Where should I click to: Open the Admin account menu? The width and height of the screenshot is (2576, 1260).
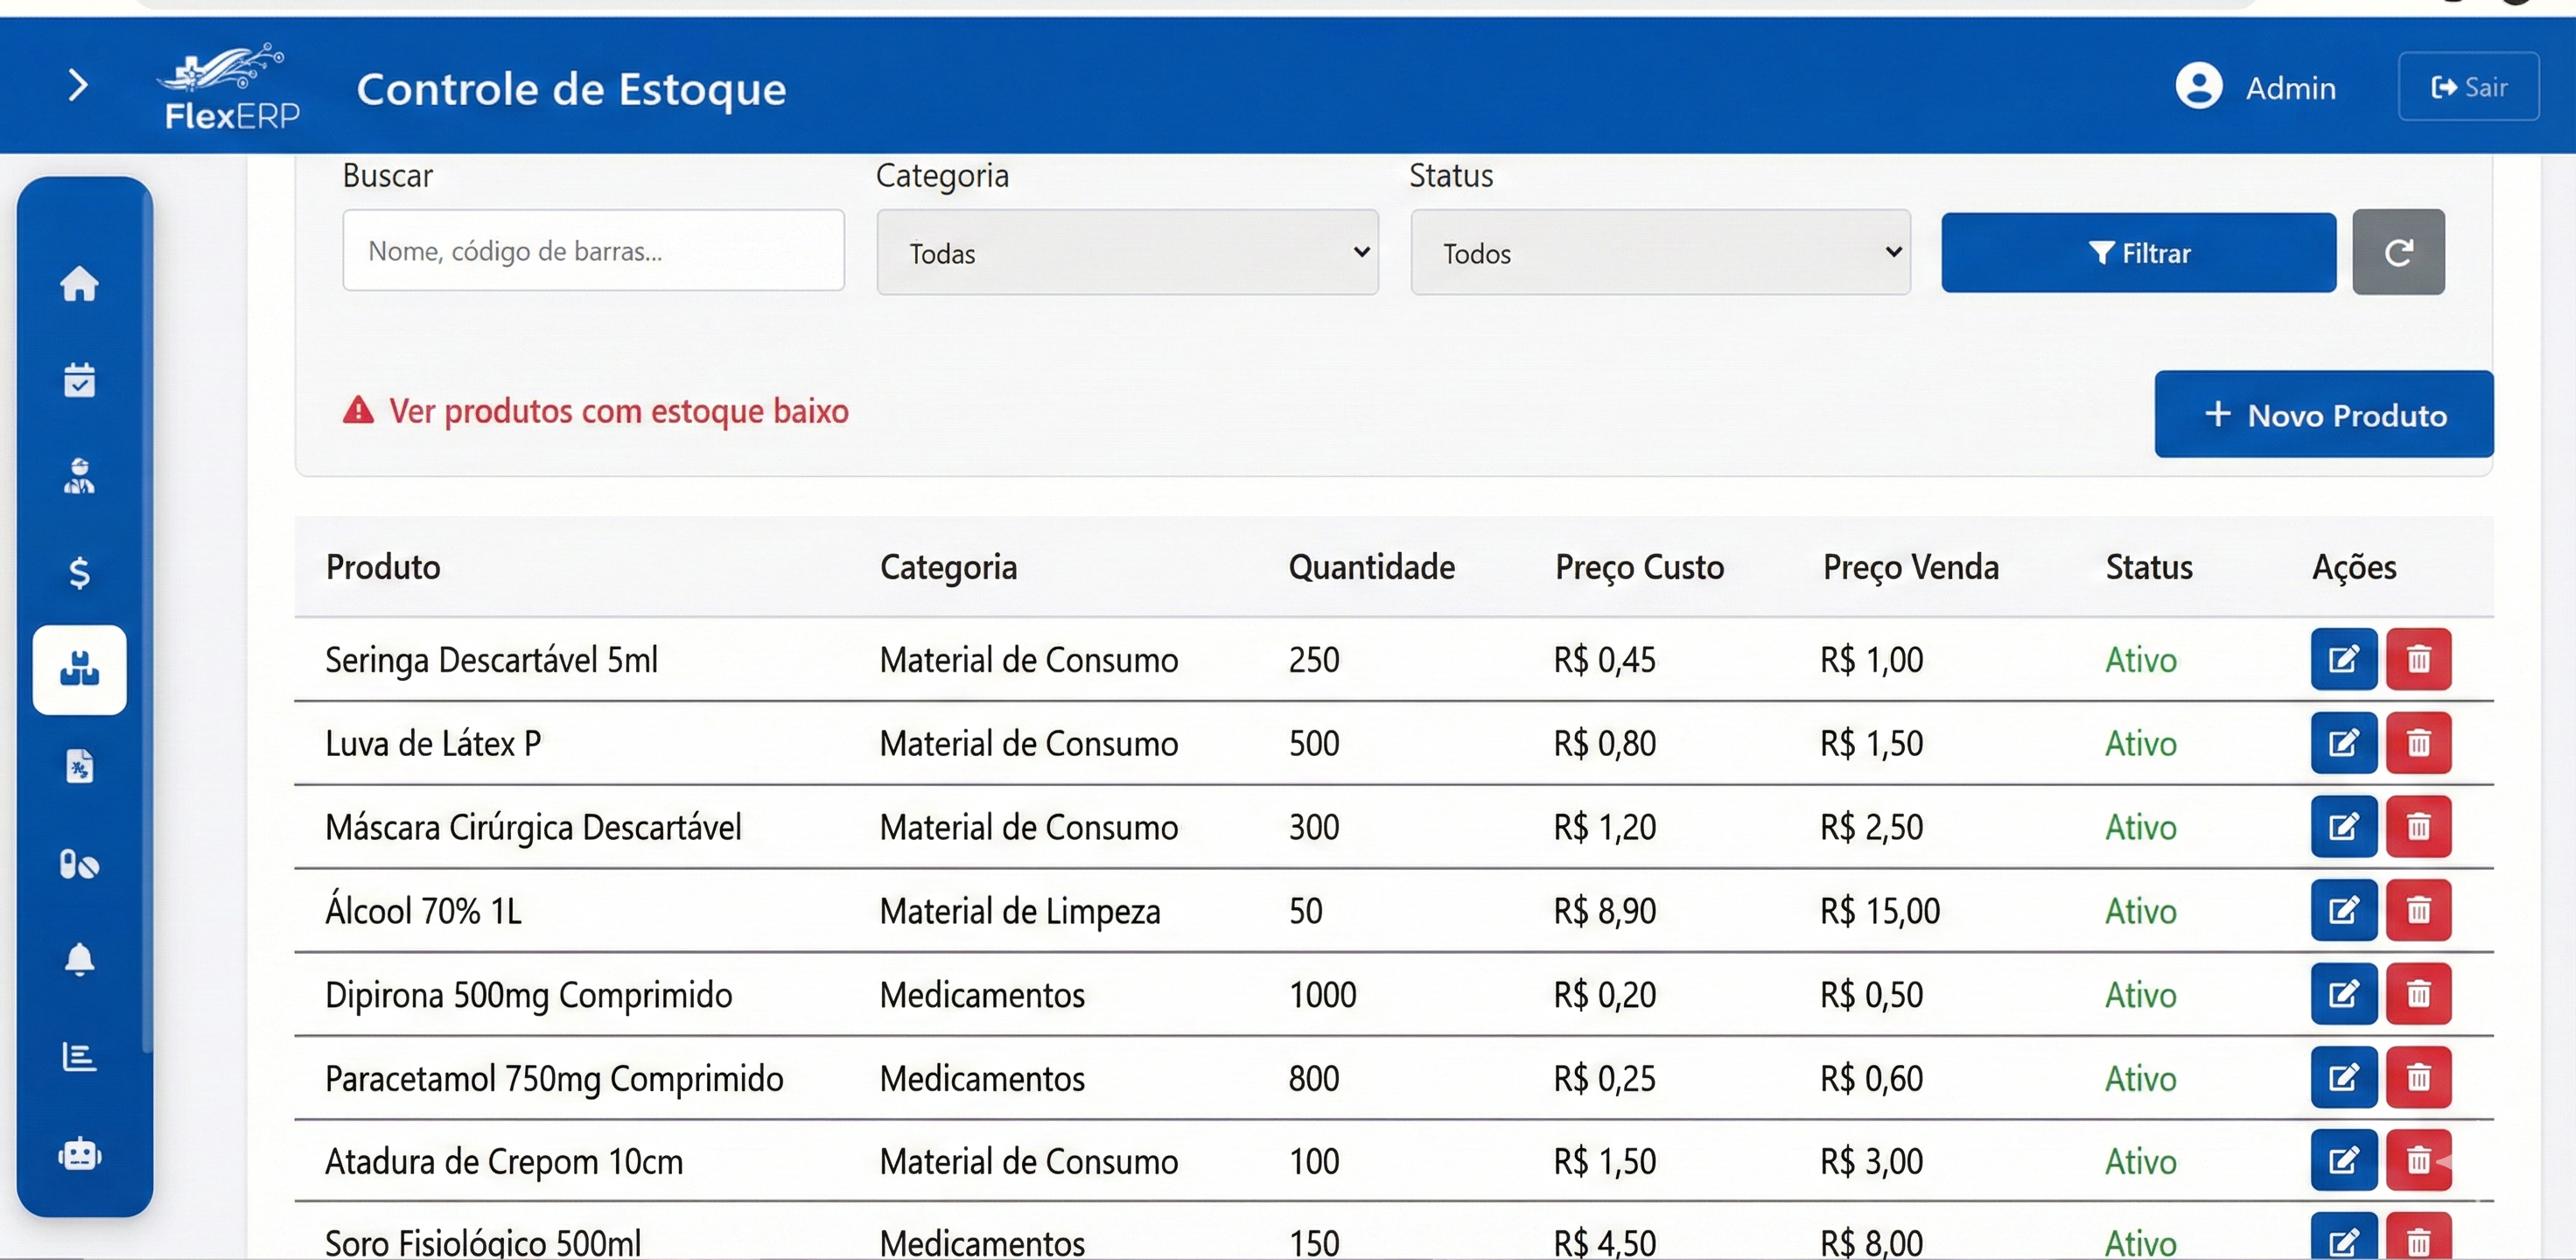click(x=2261, y=87)
